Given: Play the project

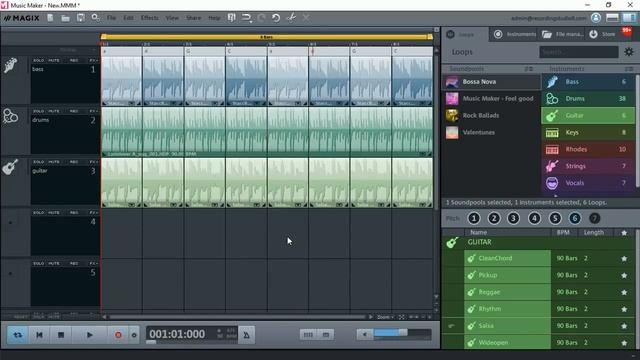Looking at the screenshot, I should click(x=90, y=335).
